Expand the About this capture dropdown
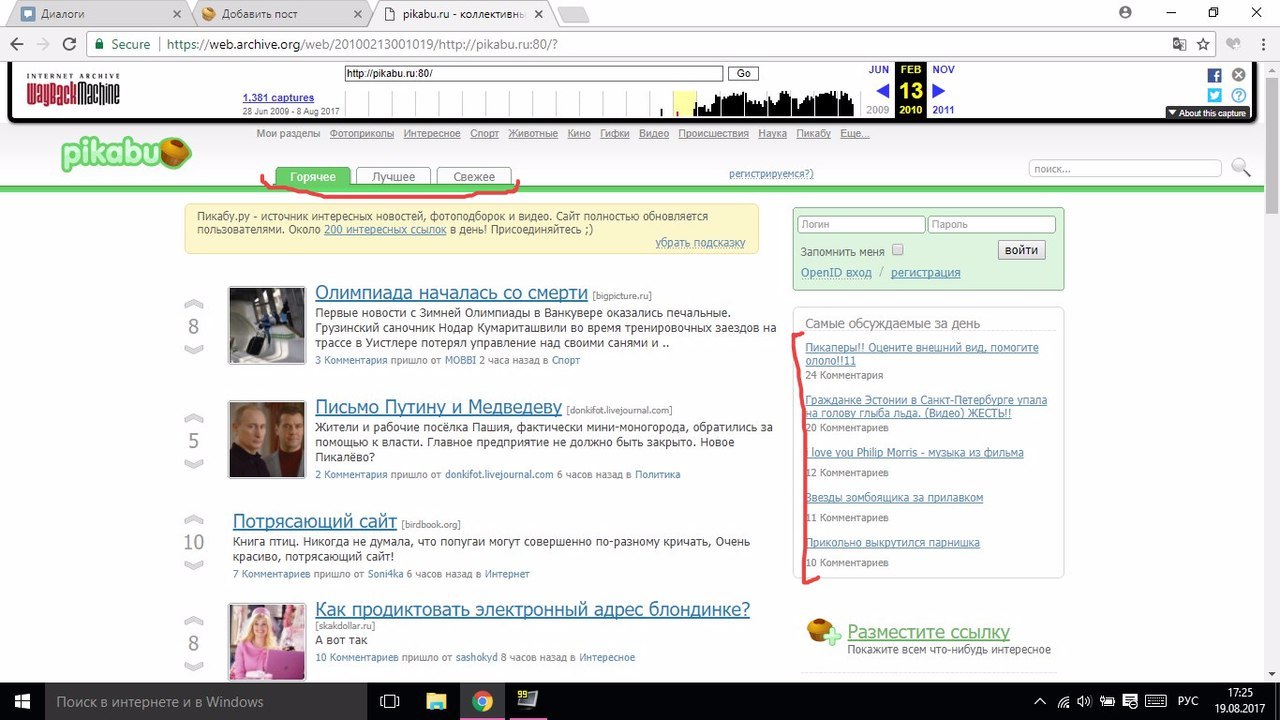 pos(1207,113)
